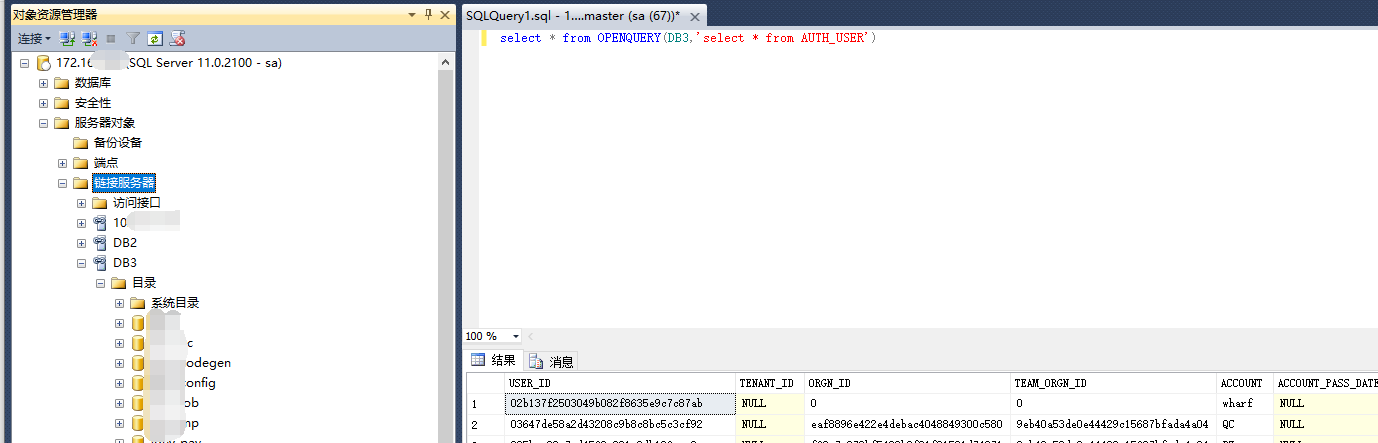
Task: Click inside the OPENQUERY query text
Action: (x=688, y=38)
